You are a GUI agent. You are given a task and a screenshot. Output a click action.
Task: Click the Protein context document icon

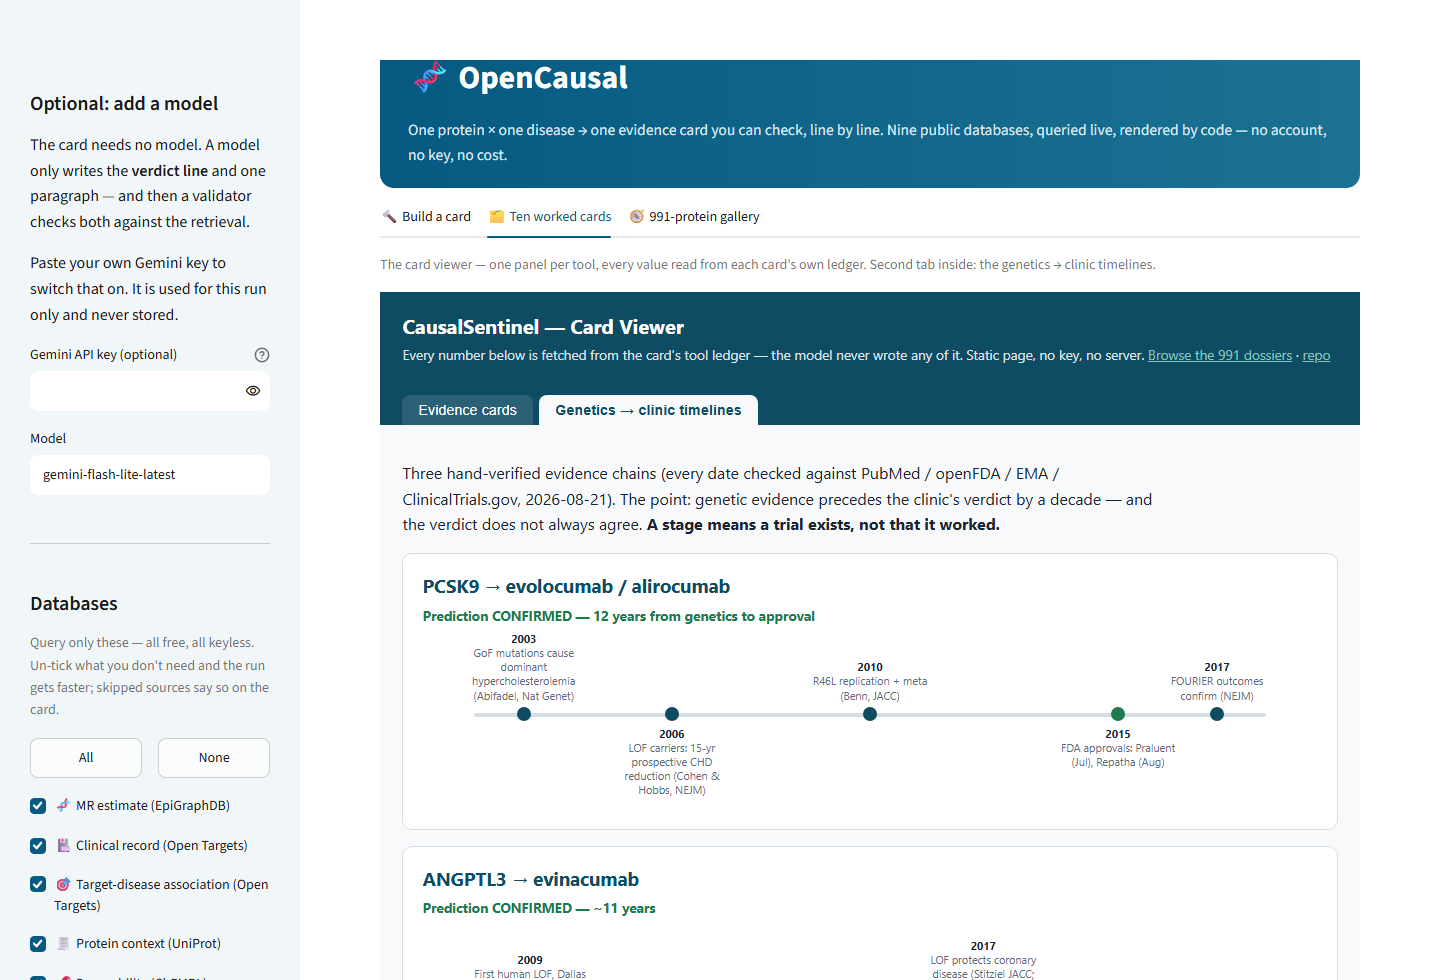(63, 943)
